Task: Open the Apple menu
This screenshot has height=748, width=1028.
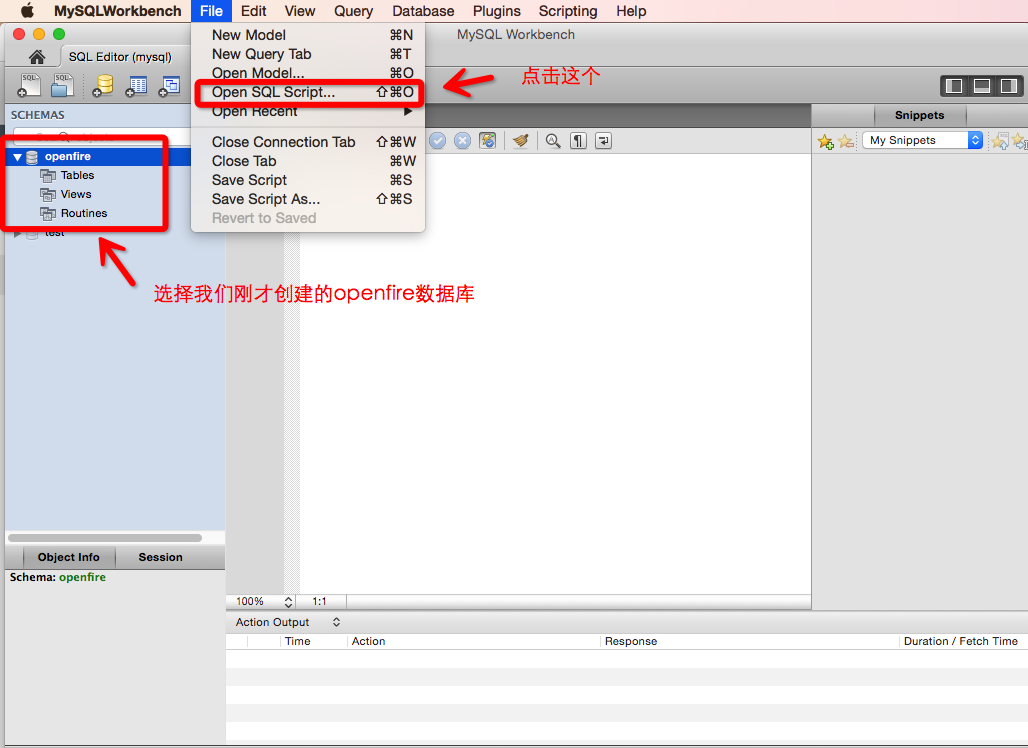Action: pos(27,11)
